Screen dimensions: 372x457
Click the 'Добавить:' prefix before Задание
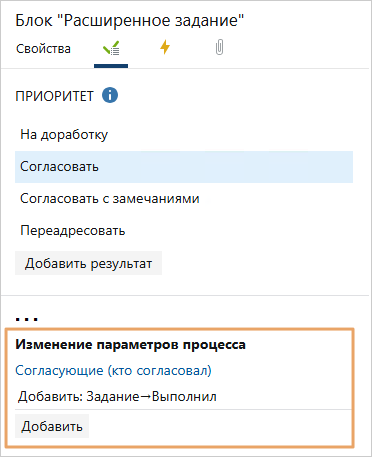(50, 397)
